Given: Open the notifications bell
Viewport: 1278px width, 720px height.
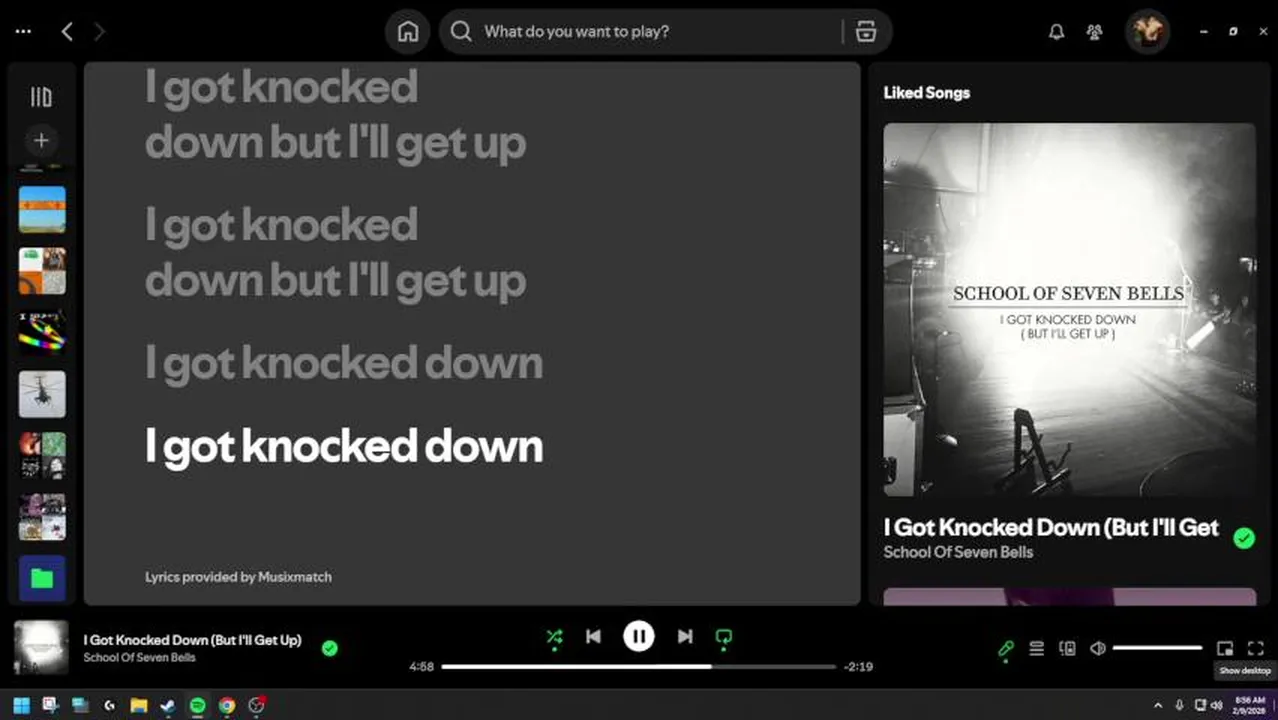Looking at the screenshot, I should pyautogui.click(x=1056, y=32).
